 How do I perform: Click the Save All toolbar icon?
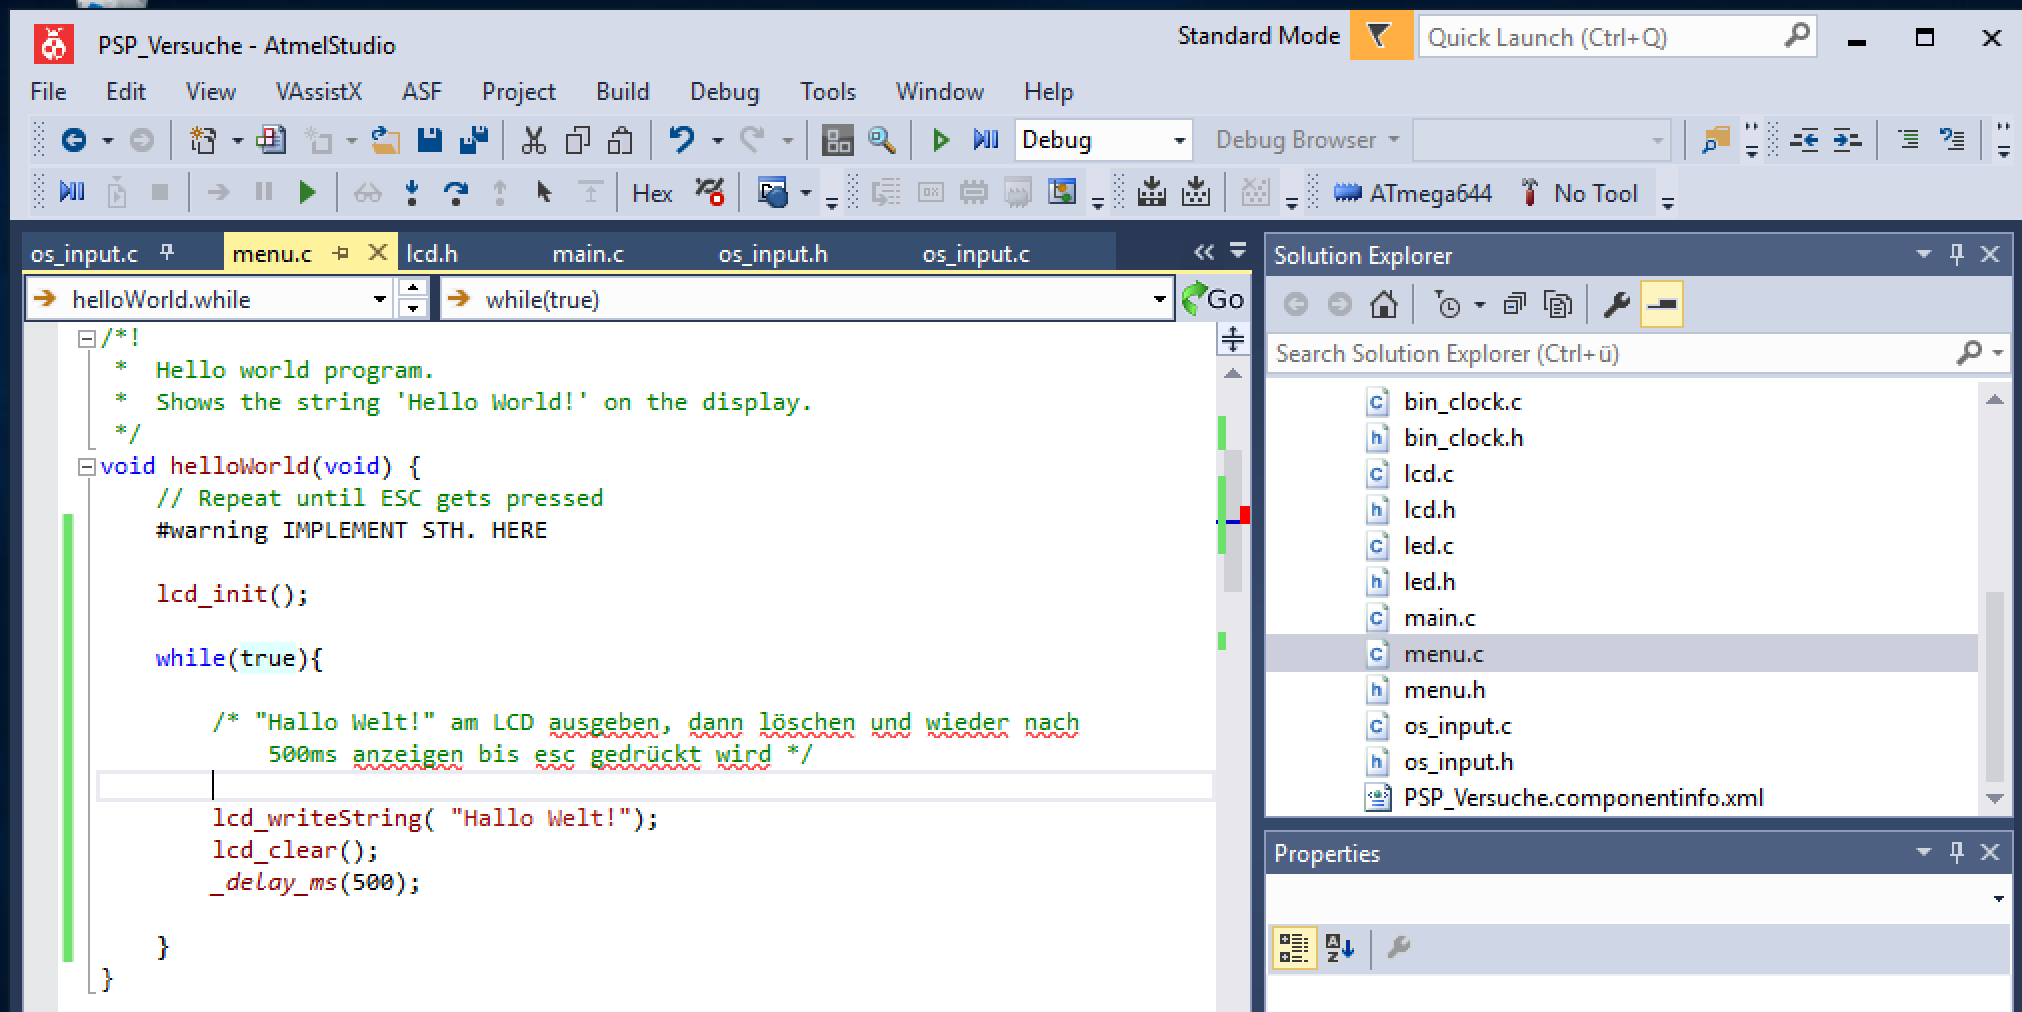(x=473, y=140)
